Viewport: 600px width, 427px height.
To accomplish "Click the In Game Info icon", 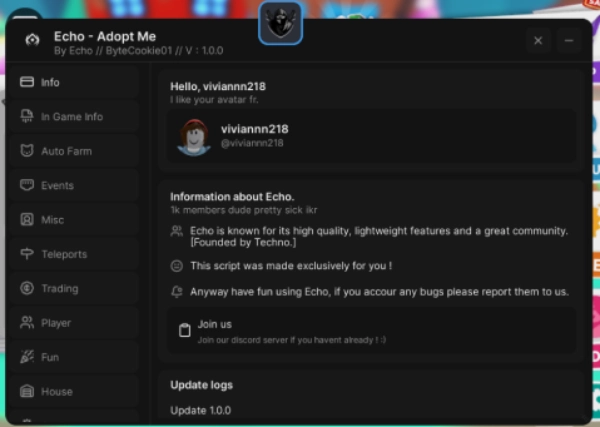I will tap(27, 116).
